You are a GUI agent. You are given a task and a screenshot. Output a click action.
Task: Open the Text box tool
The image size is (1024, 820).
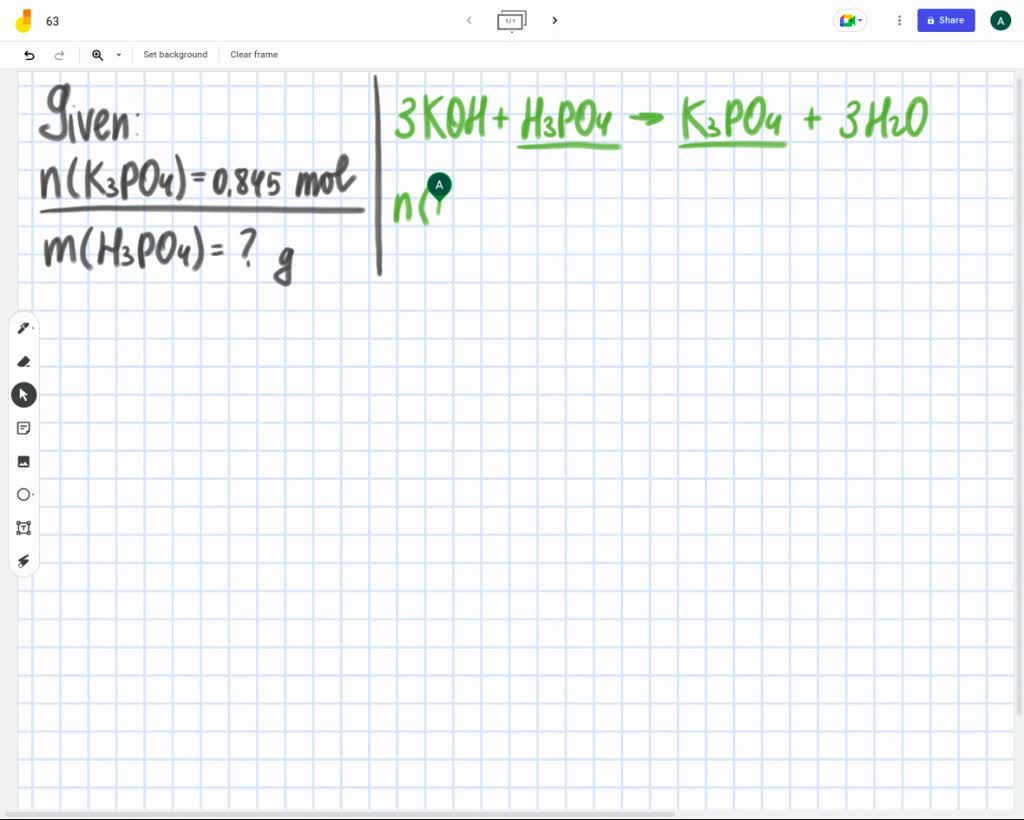coord(24,527)
